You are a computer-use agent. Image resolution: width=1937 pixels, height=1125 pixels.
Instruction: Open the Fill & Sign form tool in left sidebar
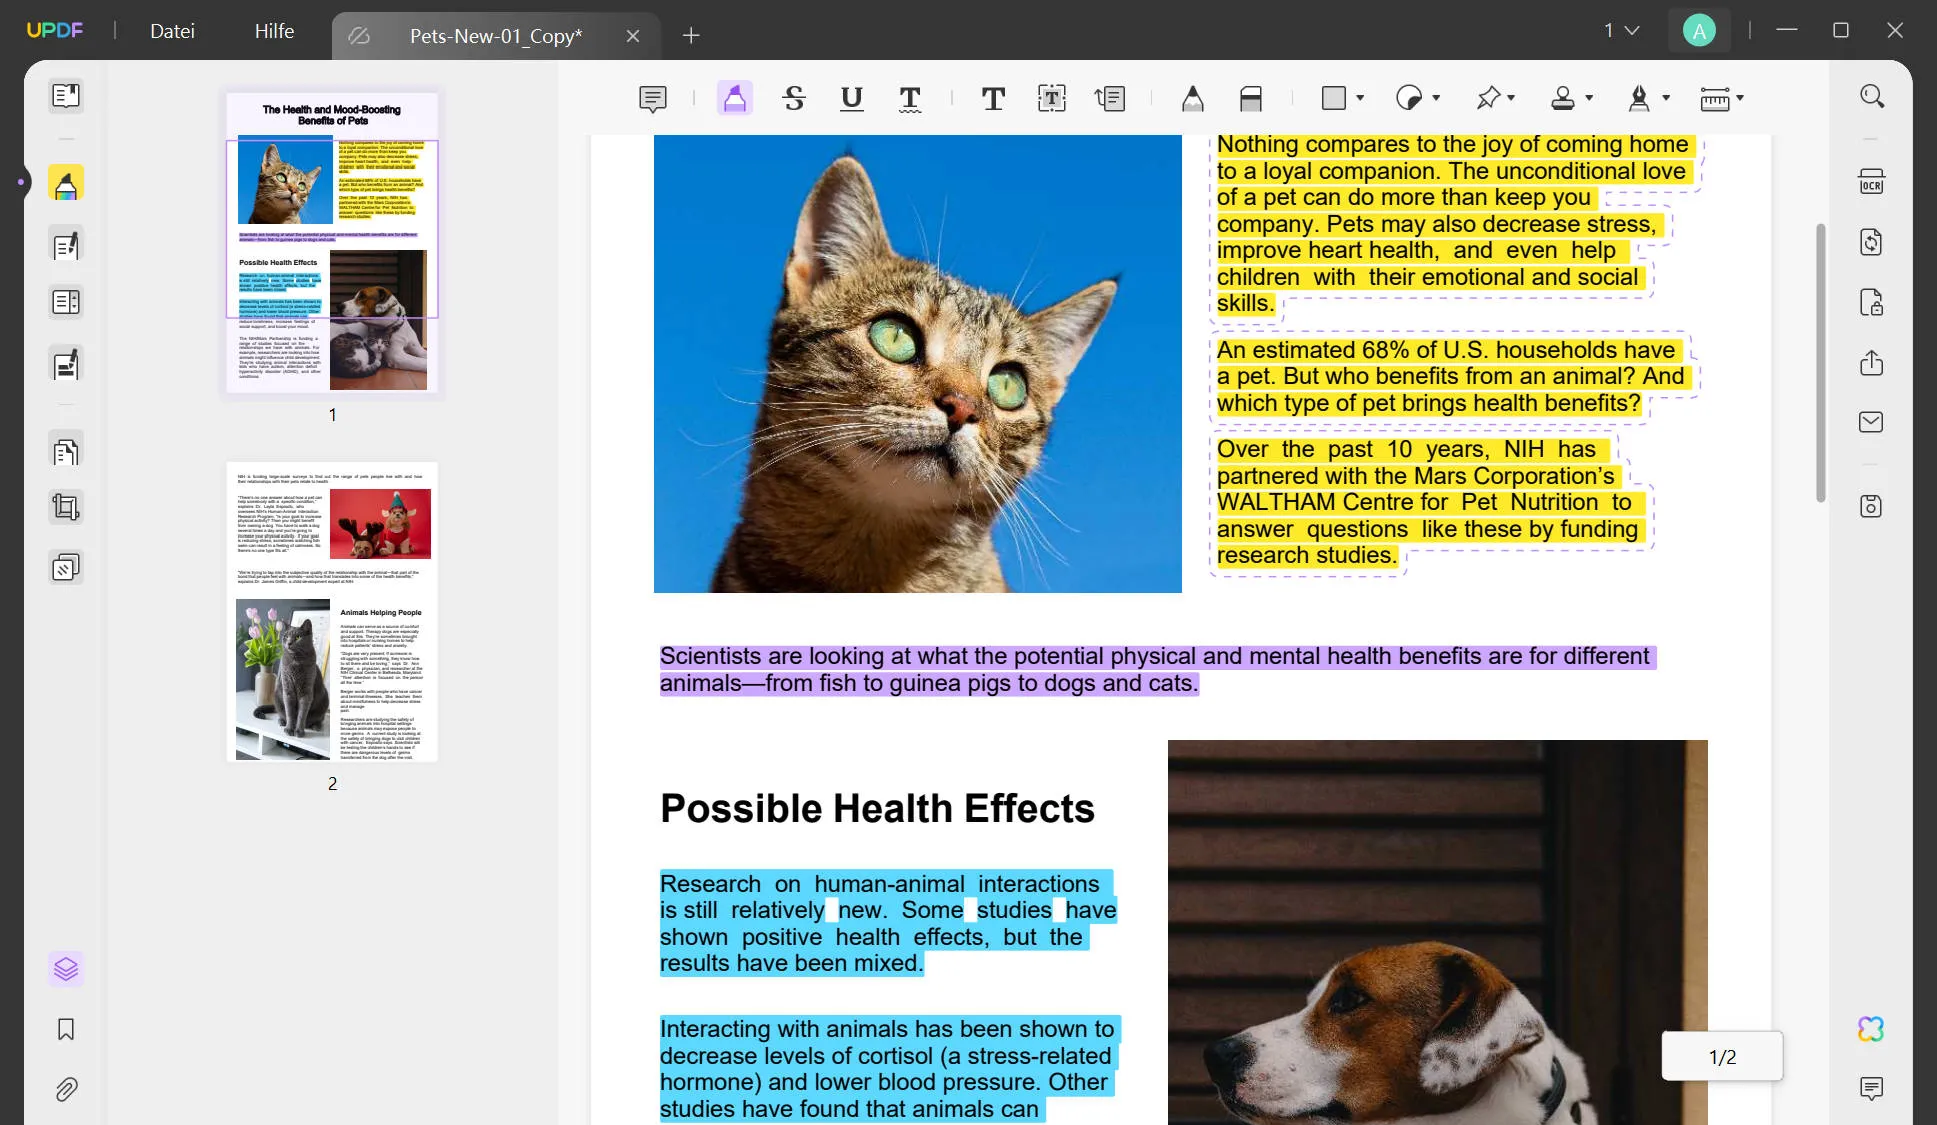click(66, 365)
